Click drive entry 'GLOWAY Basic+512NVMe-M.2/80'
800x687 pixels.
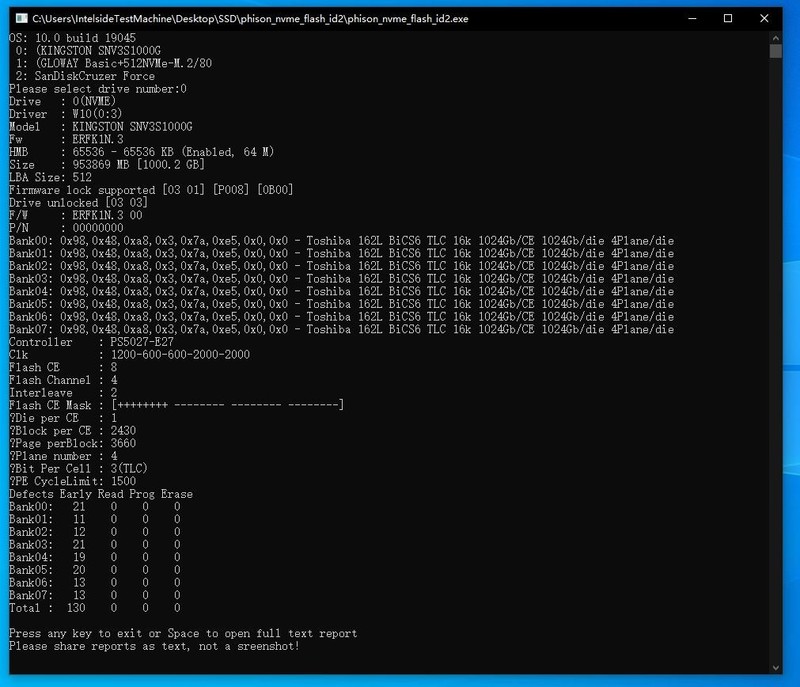pos(113,63)
